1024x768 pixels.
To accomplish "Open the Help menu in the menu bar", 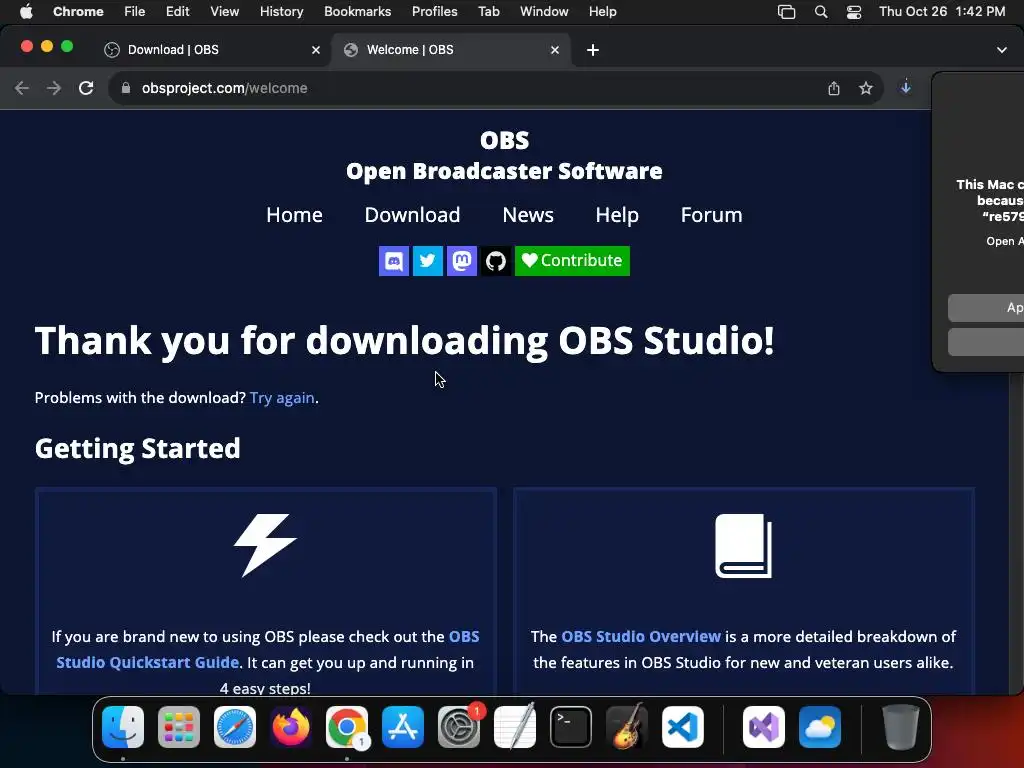I will (x=602, y=12).
